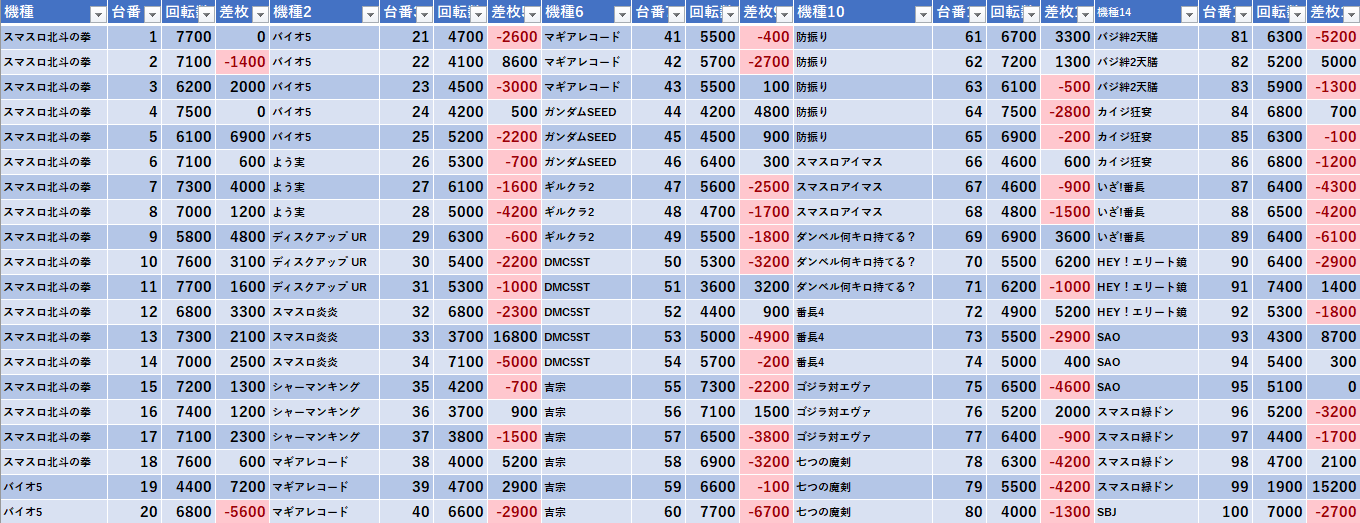The image size is (1360, 523).
Task: Select マギアレコード cell in 台番 42 row
Action: point(586,62)
